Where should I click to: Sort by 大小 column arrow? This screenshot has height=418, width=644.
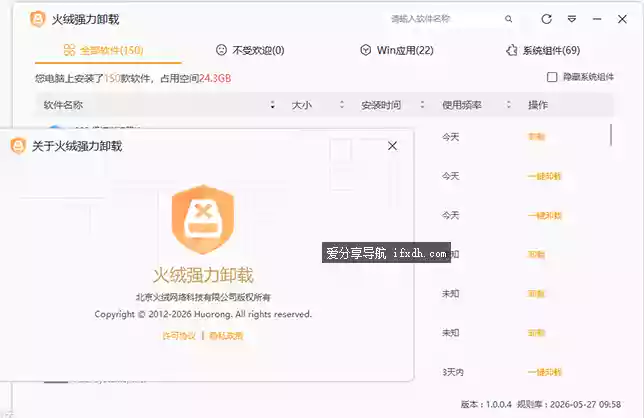[x=342, y=105]
